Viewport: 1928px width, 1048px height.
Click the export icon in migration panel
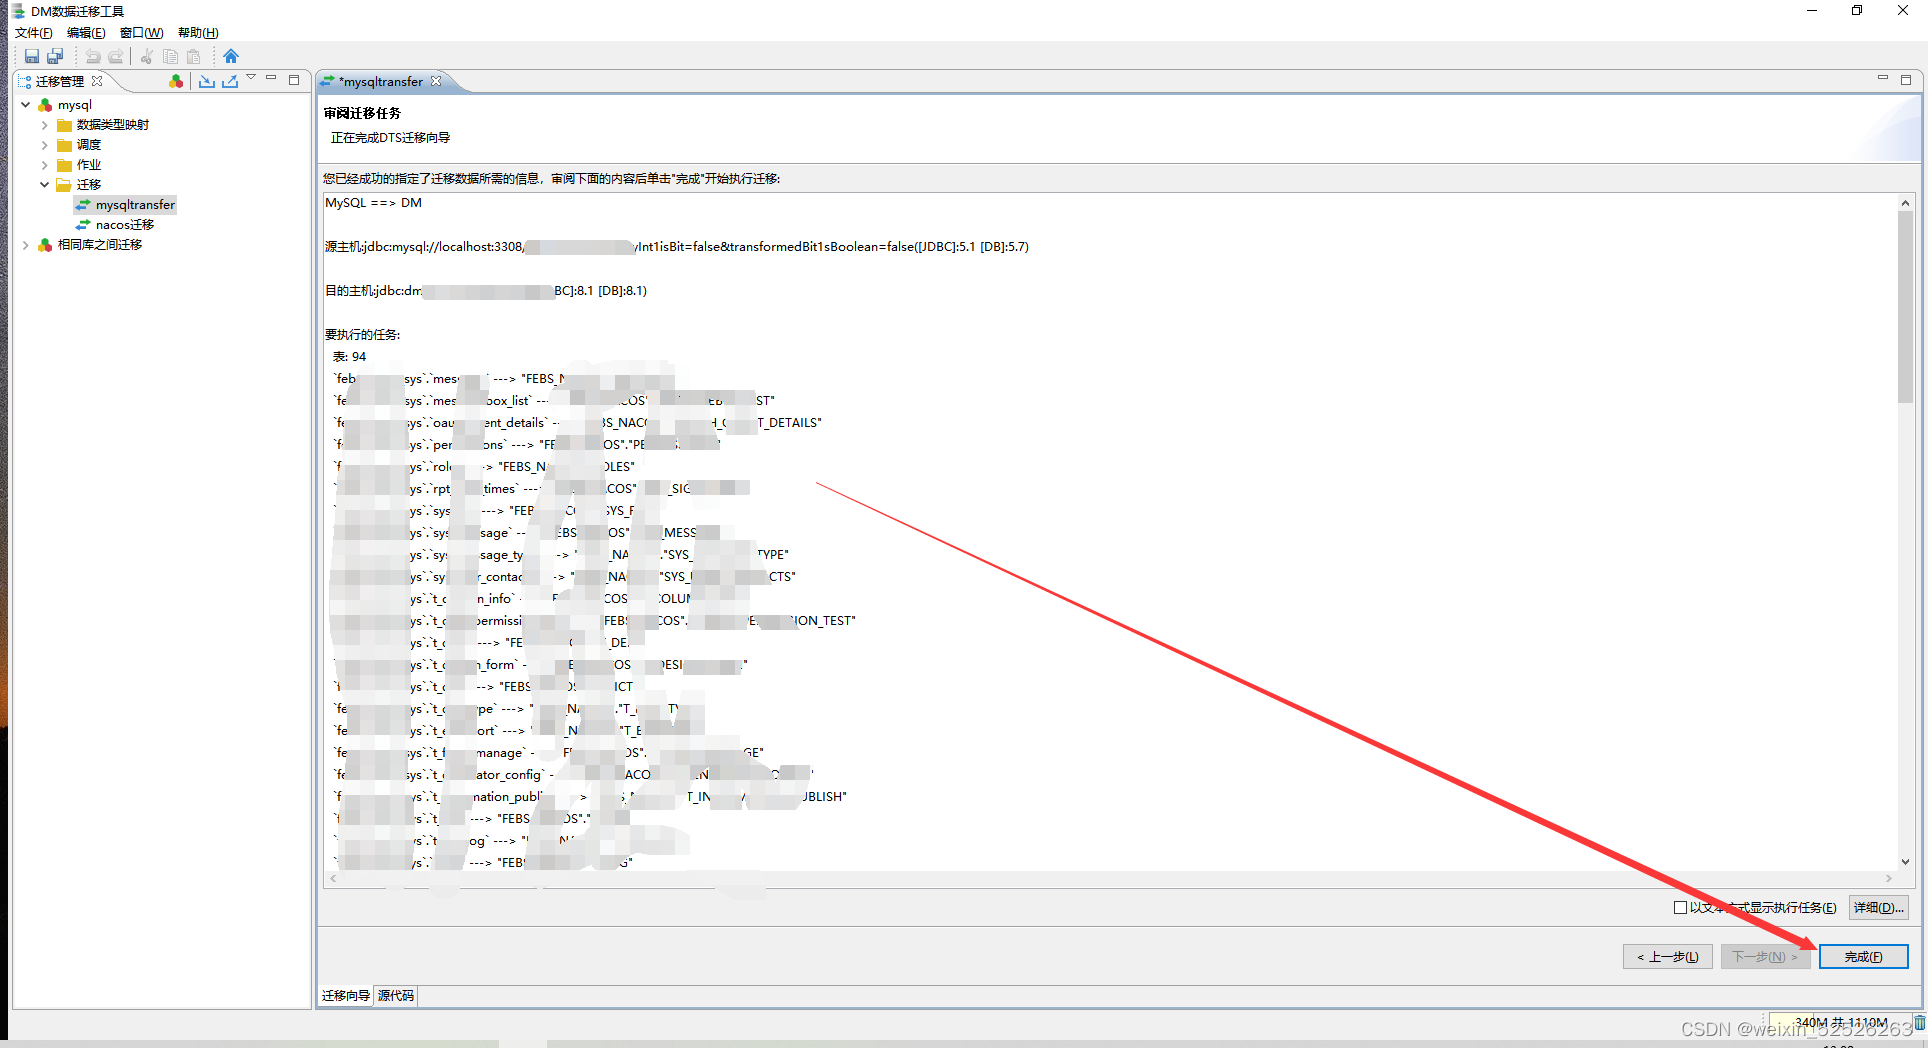[x=230, y=81]
